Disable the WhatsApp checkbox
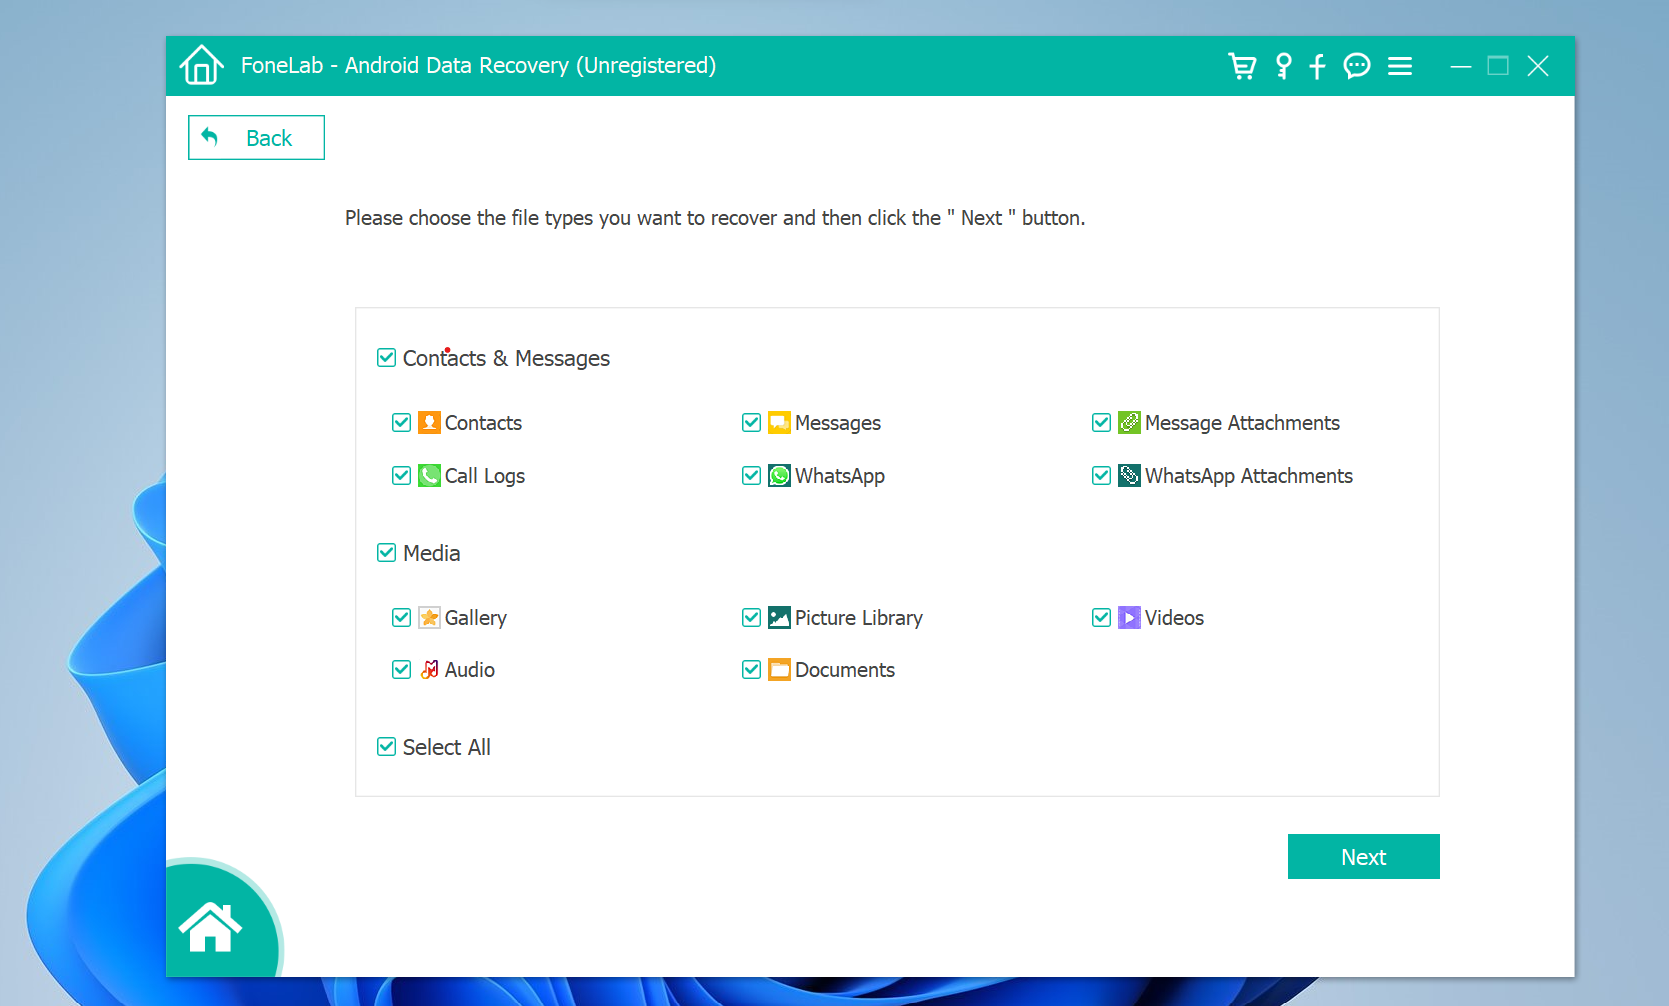The width and height of the screenshot is (1669, 1006). coord(751,475)
